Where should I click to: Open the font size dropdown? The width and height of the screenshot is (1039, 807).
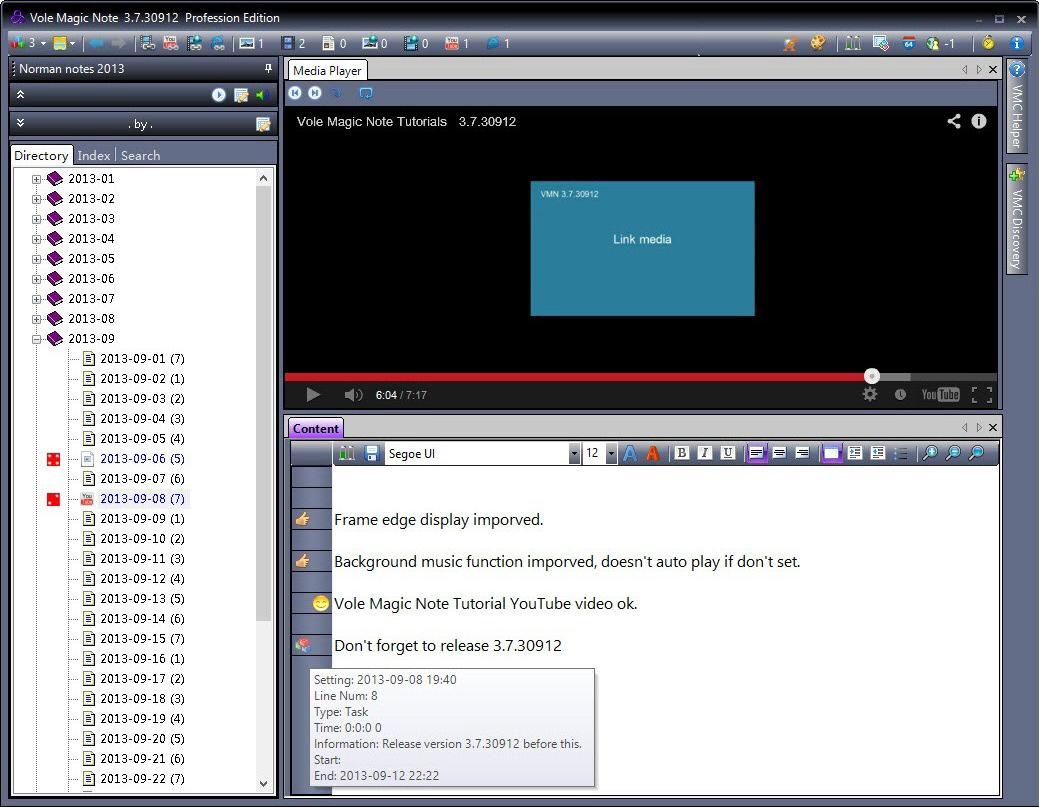611,454
